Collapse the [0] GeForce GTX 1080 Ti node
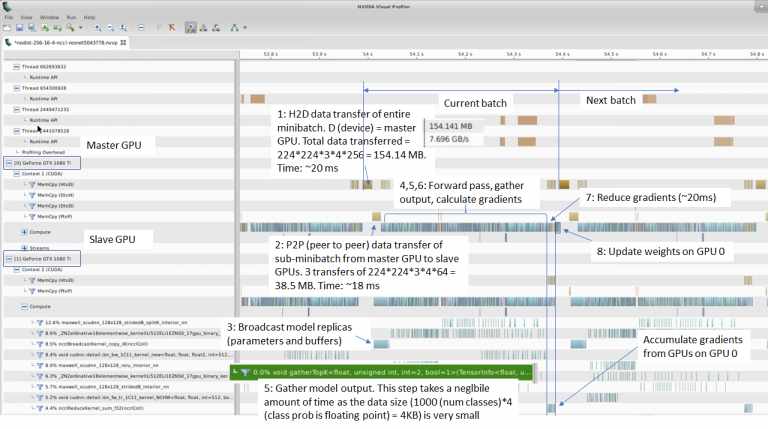 tap(8, 162)
